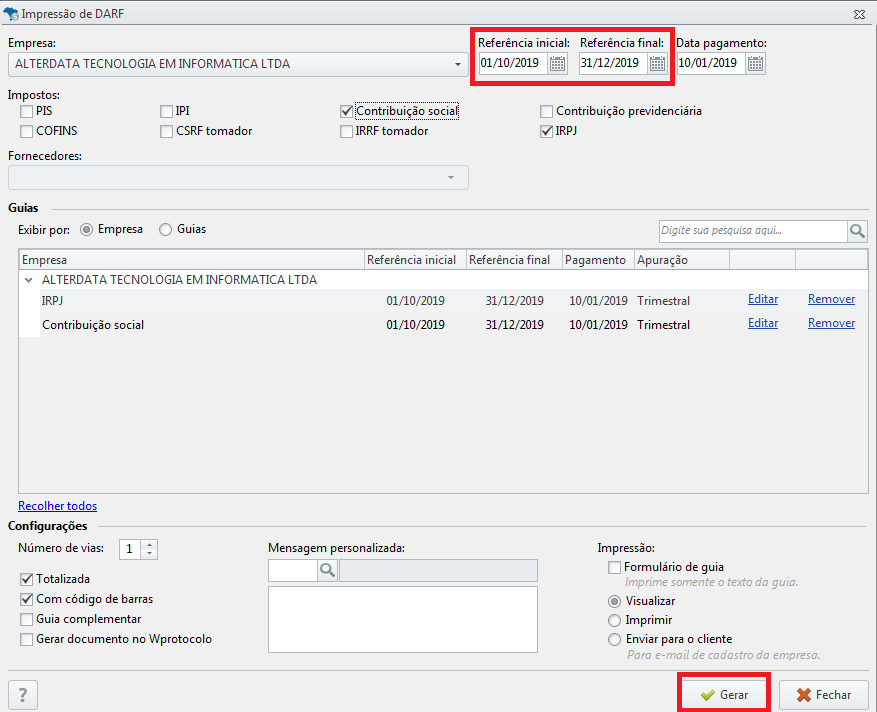Focus the Referência inicial date field
This screenshot has width=877, height=712.
click(513, 63)
